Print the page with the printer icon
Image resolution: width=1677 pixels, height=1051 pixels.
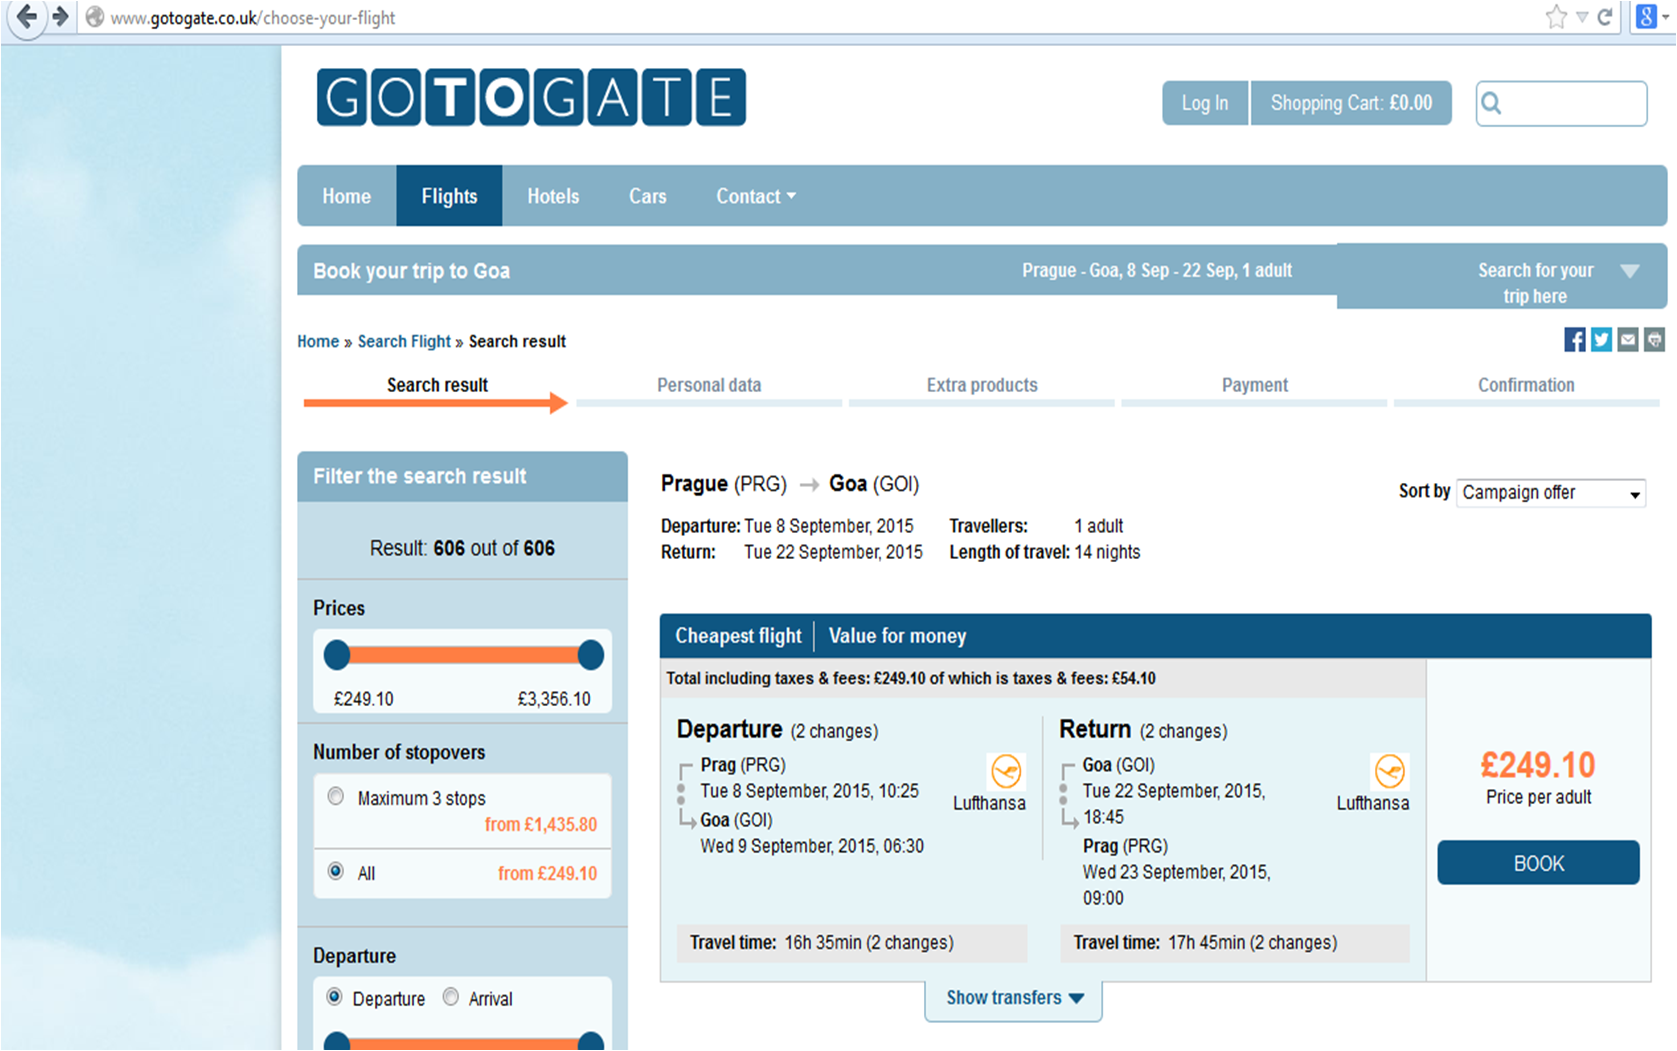pyautogui.click(x=1655, y=340)
